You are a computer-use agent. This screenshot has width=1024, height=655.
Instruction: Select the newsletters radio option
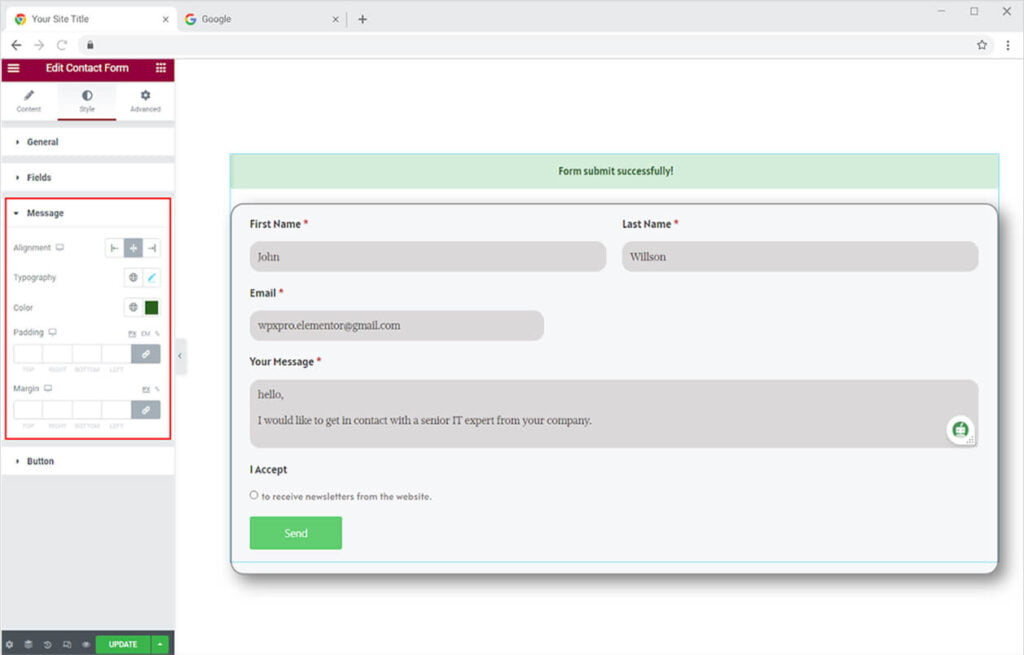pyautogui.click(x=254, y=495)
